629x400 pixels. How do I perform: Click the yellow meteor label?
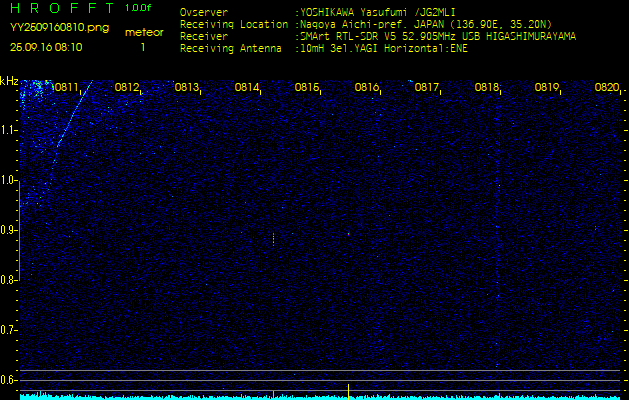(x=143, y=32)
